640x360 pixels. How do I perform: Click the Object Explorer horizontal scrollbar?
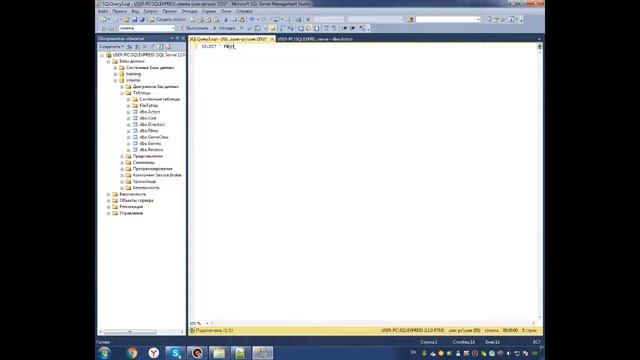(x=129, y=332)
